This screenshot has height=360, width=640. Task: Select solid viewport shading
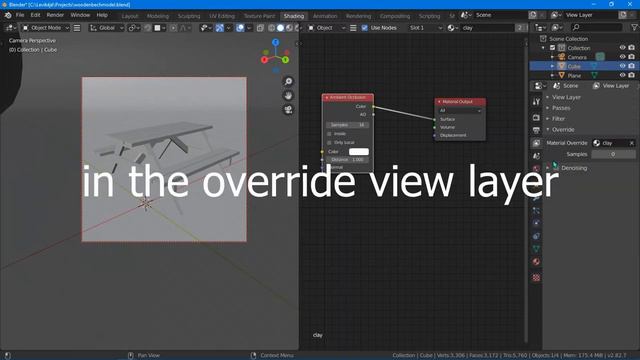click(280, 28)
